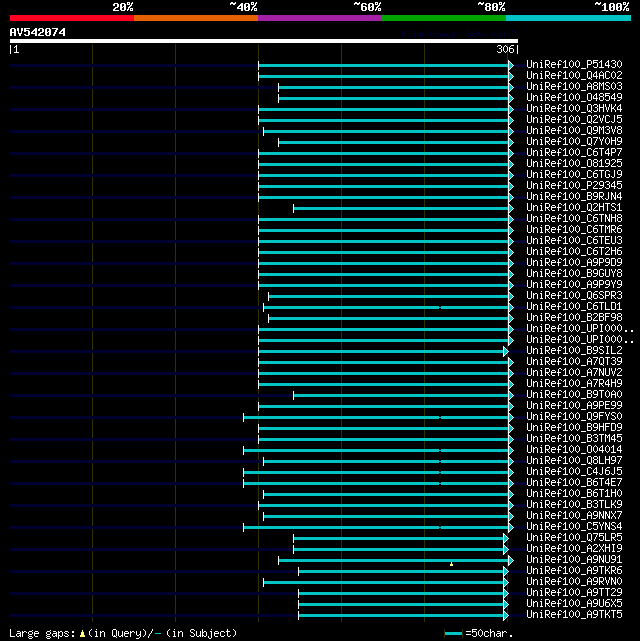Image resolution: width=640 pixels, height=641 pixels.
Task: Click the UniRef100_Q75LR5 subject name
Action: (574, 538)
